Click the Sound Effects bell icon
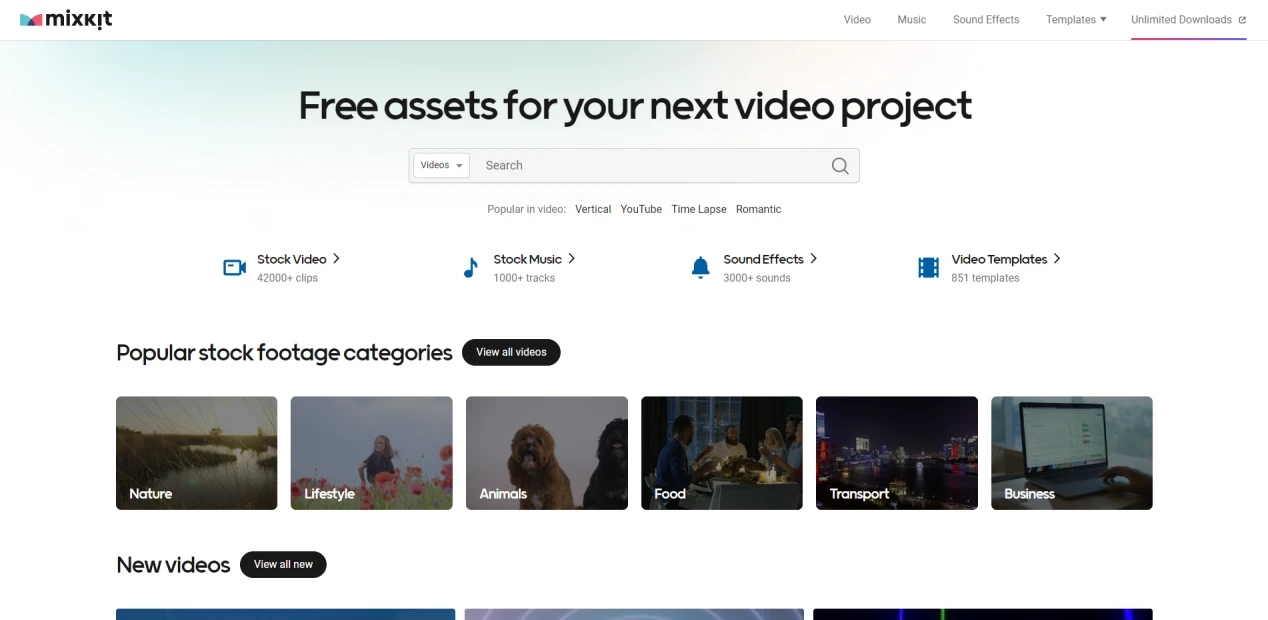Viewport: 1268px width, 620px height. coord(701,268)
